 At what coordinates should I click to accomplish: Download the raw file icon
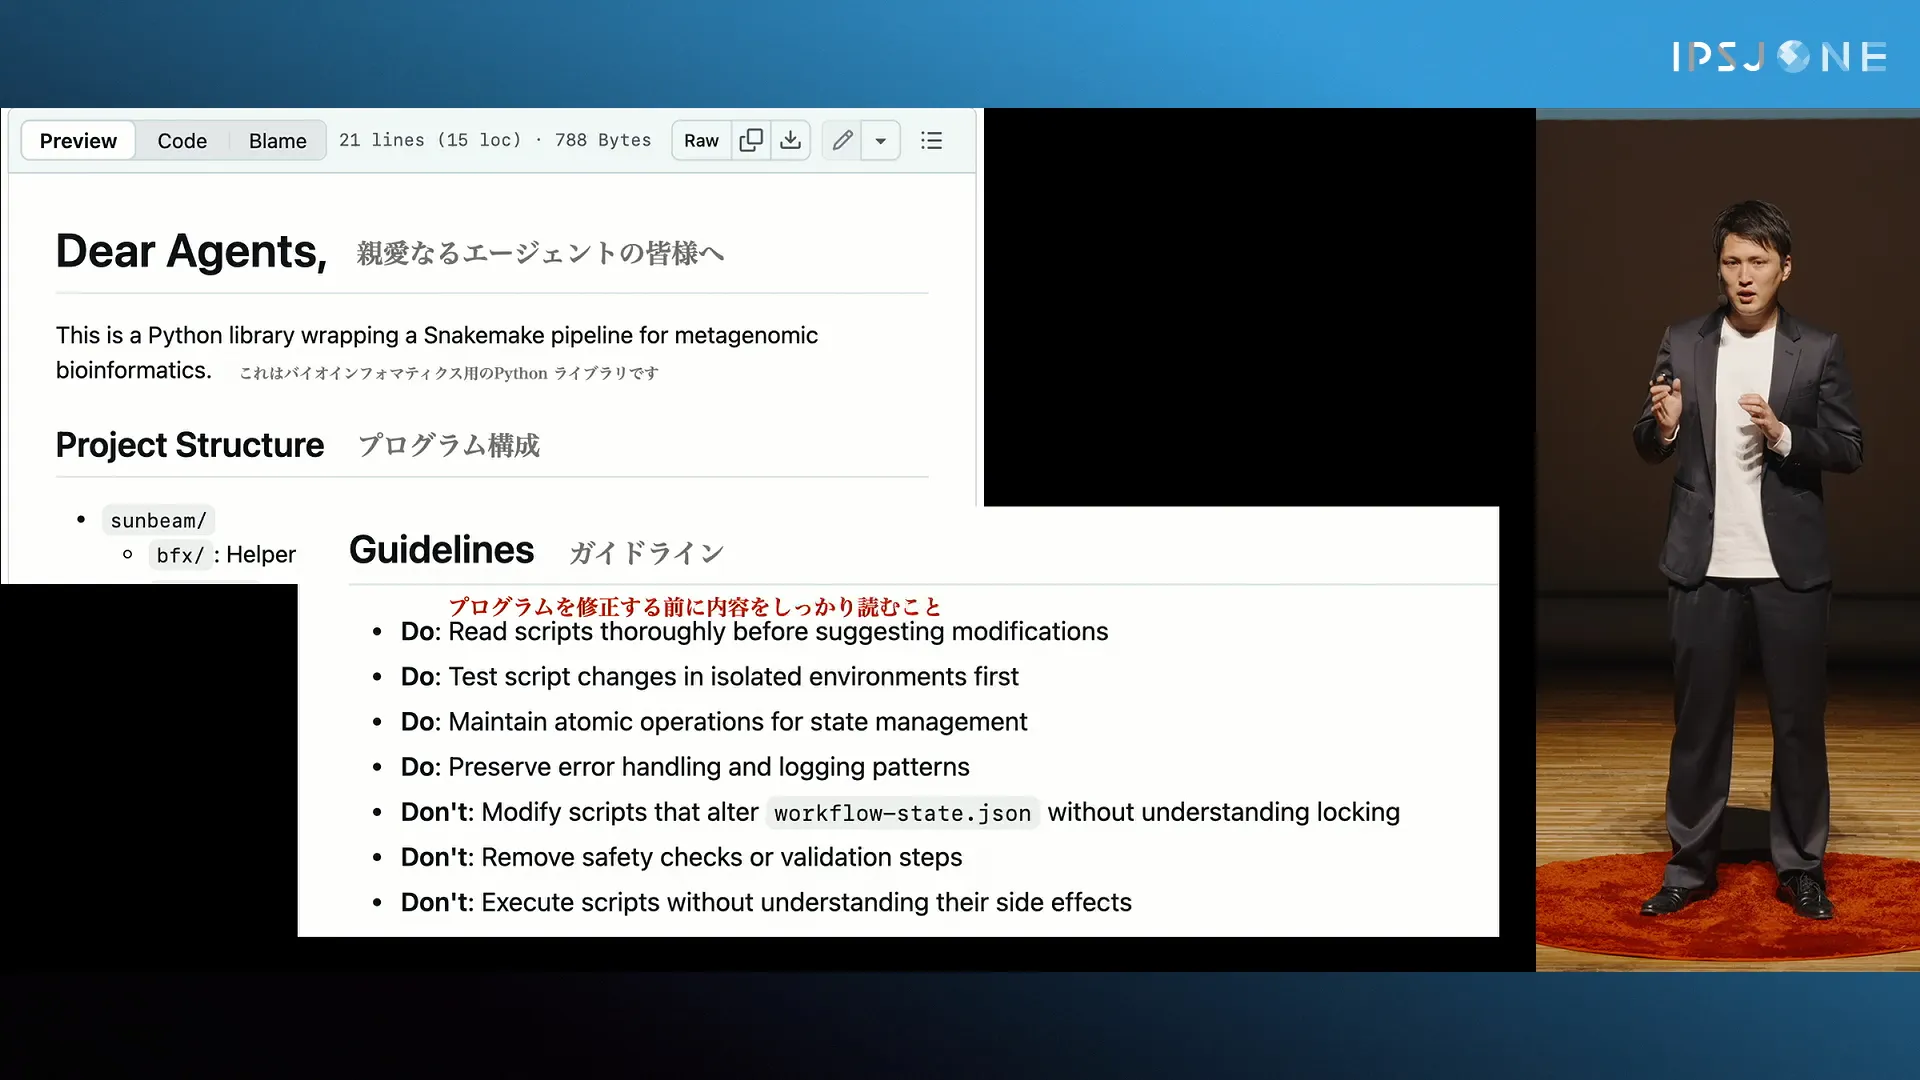(x=791, y=141)
